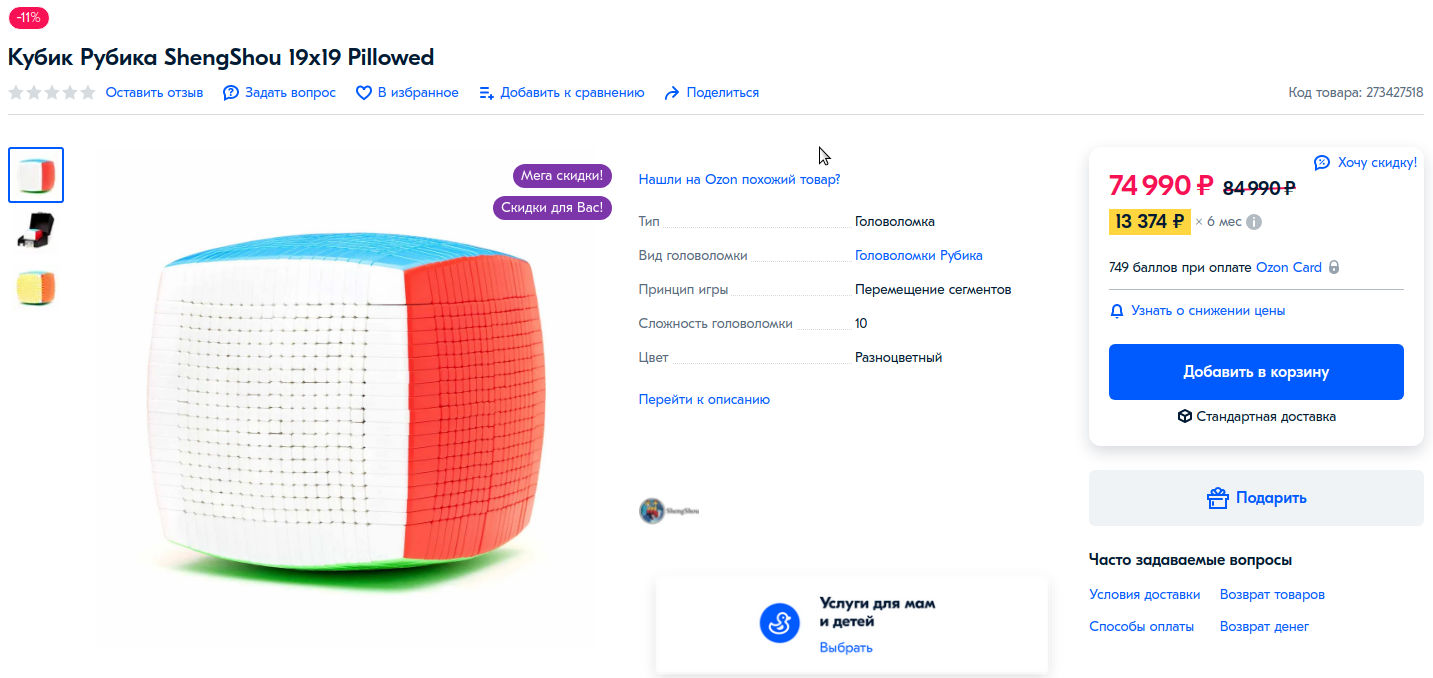The image size is (1433, 678).
Task: Click the share arrow icon by Поделиться
Action: [x=672, y=93]
